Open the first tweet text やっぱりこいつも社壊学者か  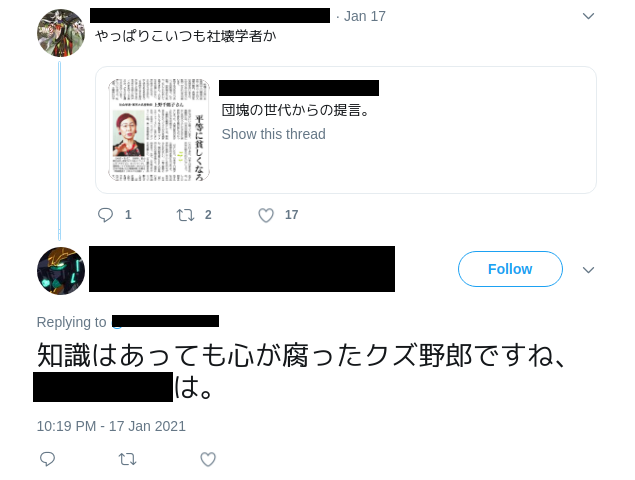click(x=186, y=36)
